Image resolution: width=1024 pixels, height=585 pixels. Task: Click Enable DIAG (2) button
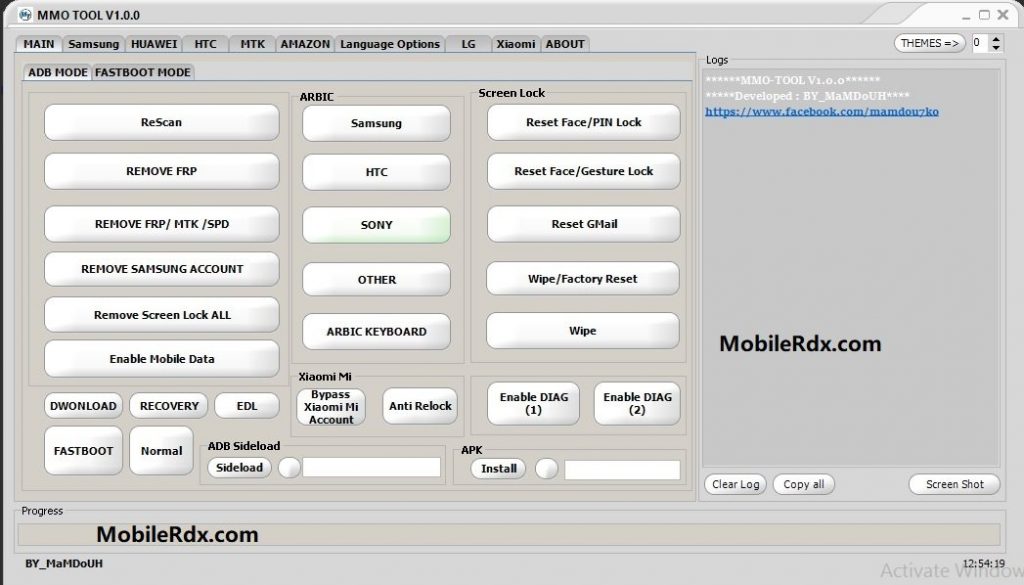(637, 403)
